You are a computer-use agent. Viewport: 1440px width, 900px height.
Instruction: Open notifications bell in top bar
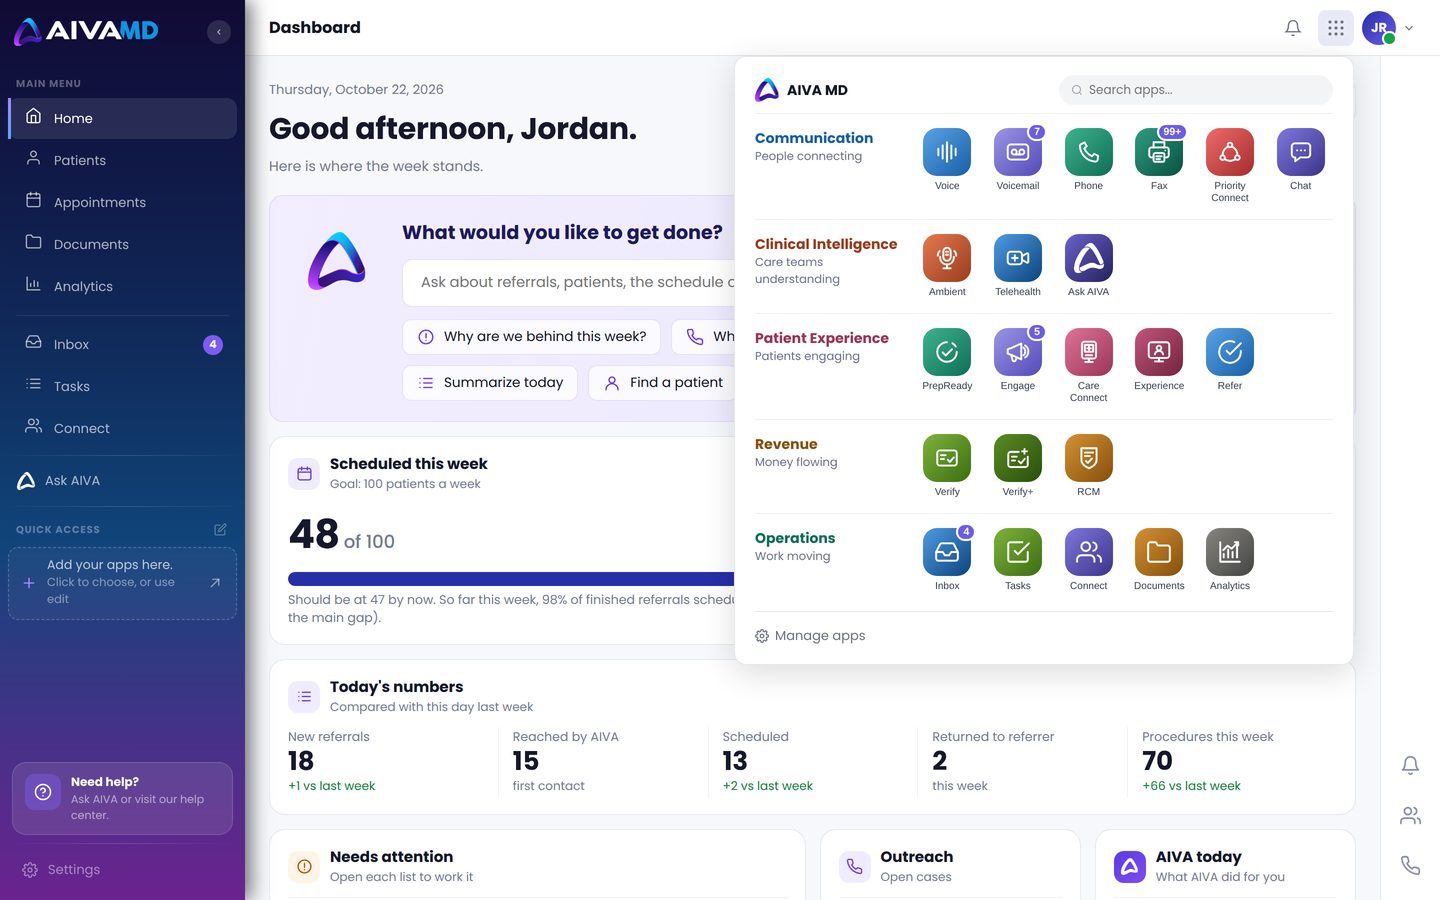[1293, 28]
